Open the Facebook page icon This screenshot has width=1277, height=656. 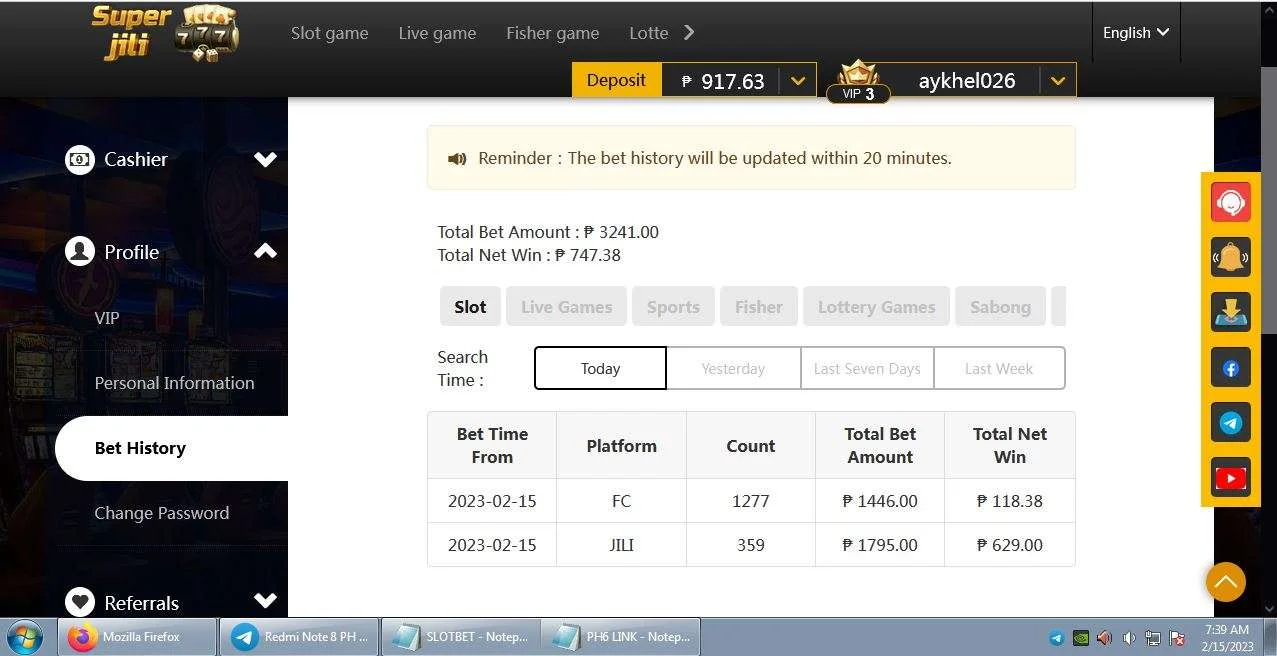click(x=1230, y=368)
